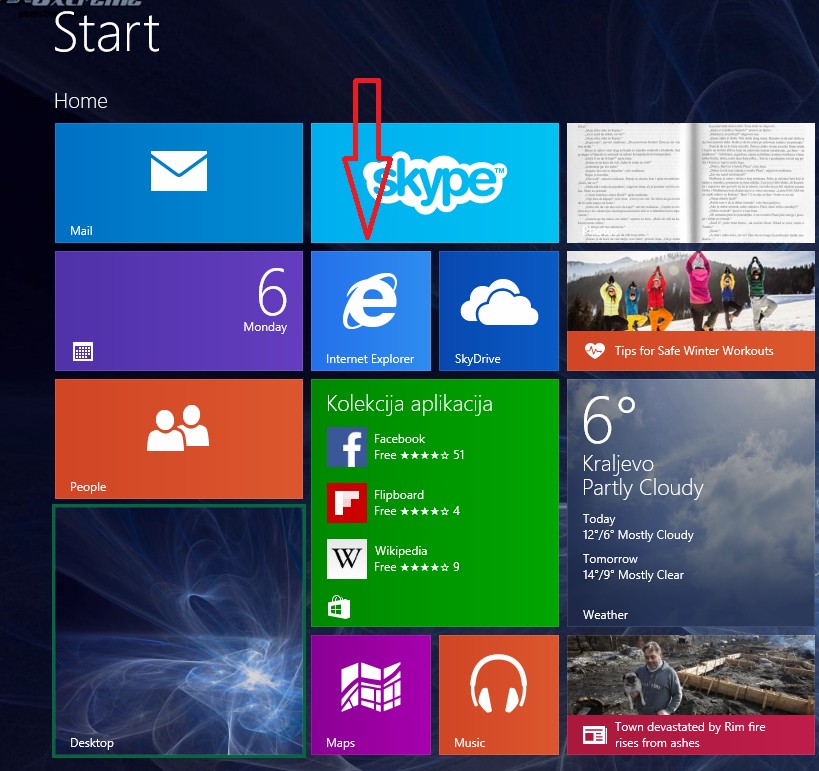Click the news icon on Rim fire tile

tap(595, 735)
